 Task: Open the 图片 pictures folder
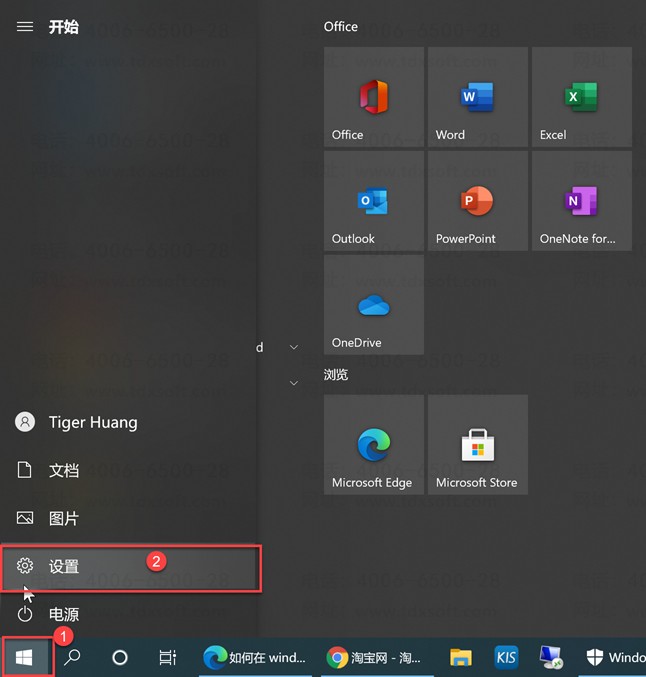[x=130, y=518]
